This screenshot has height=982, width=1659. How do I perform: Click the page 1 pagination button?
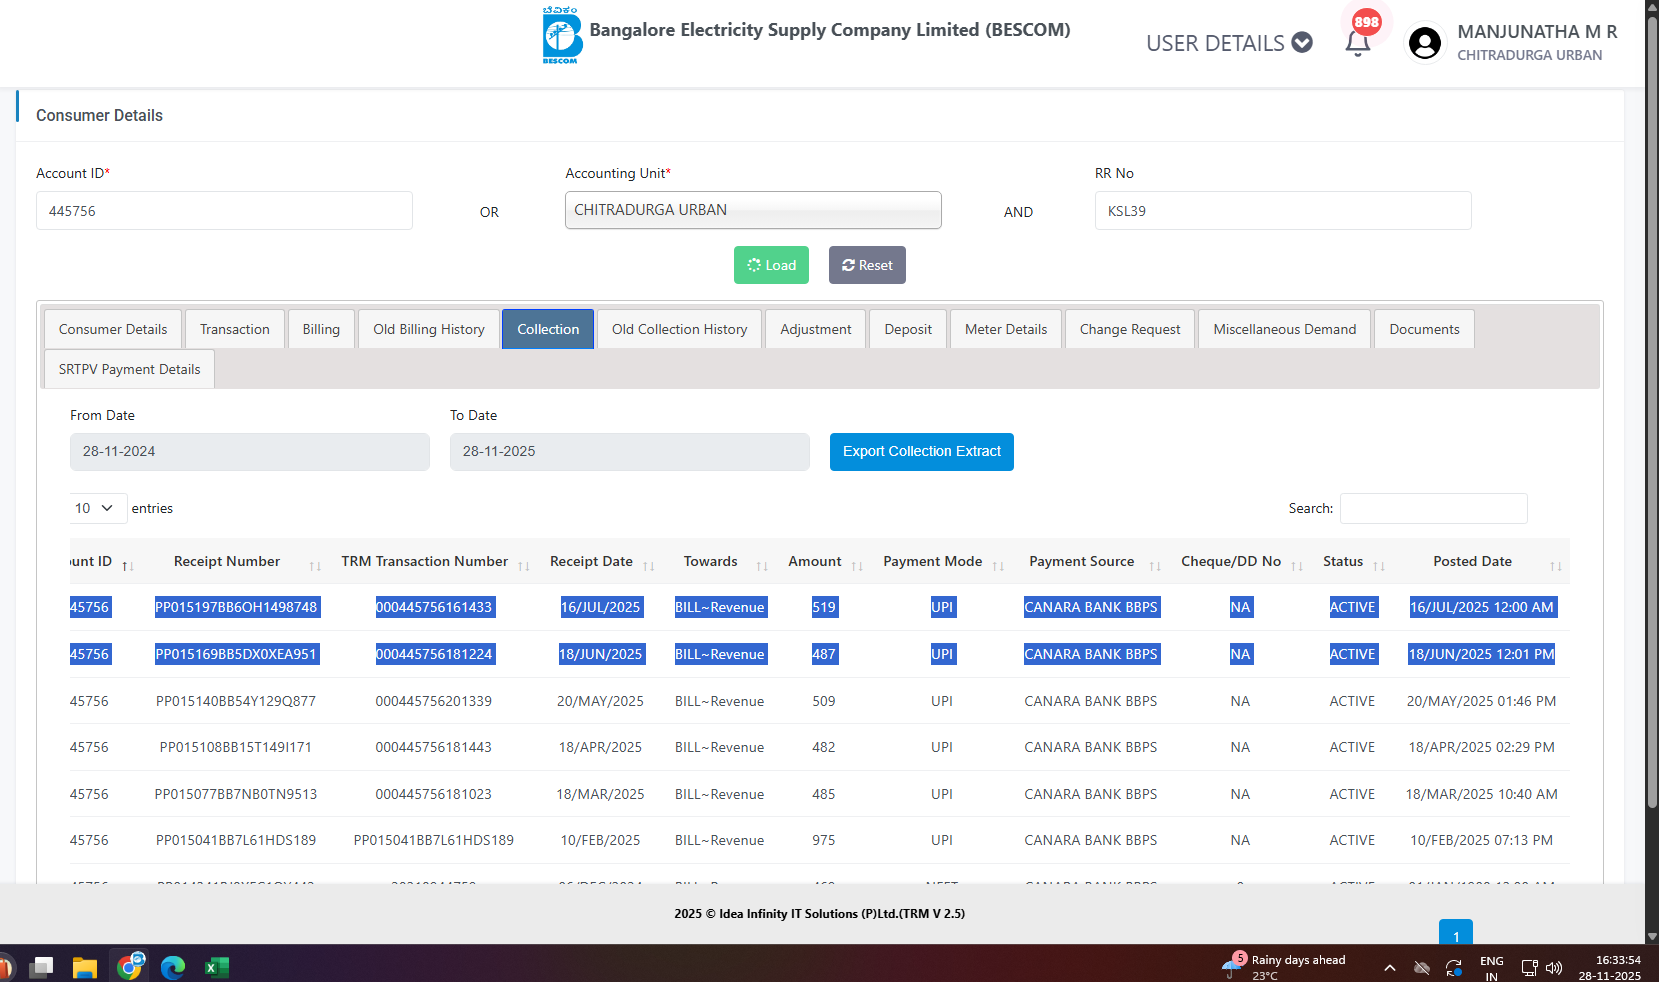(1456, 932)
